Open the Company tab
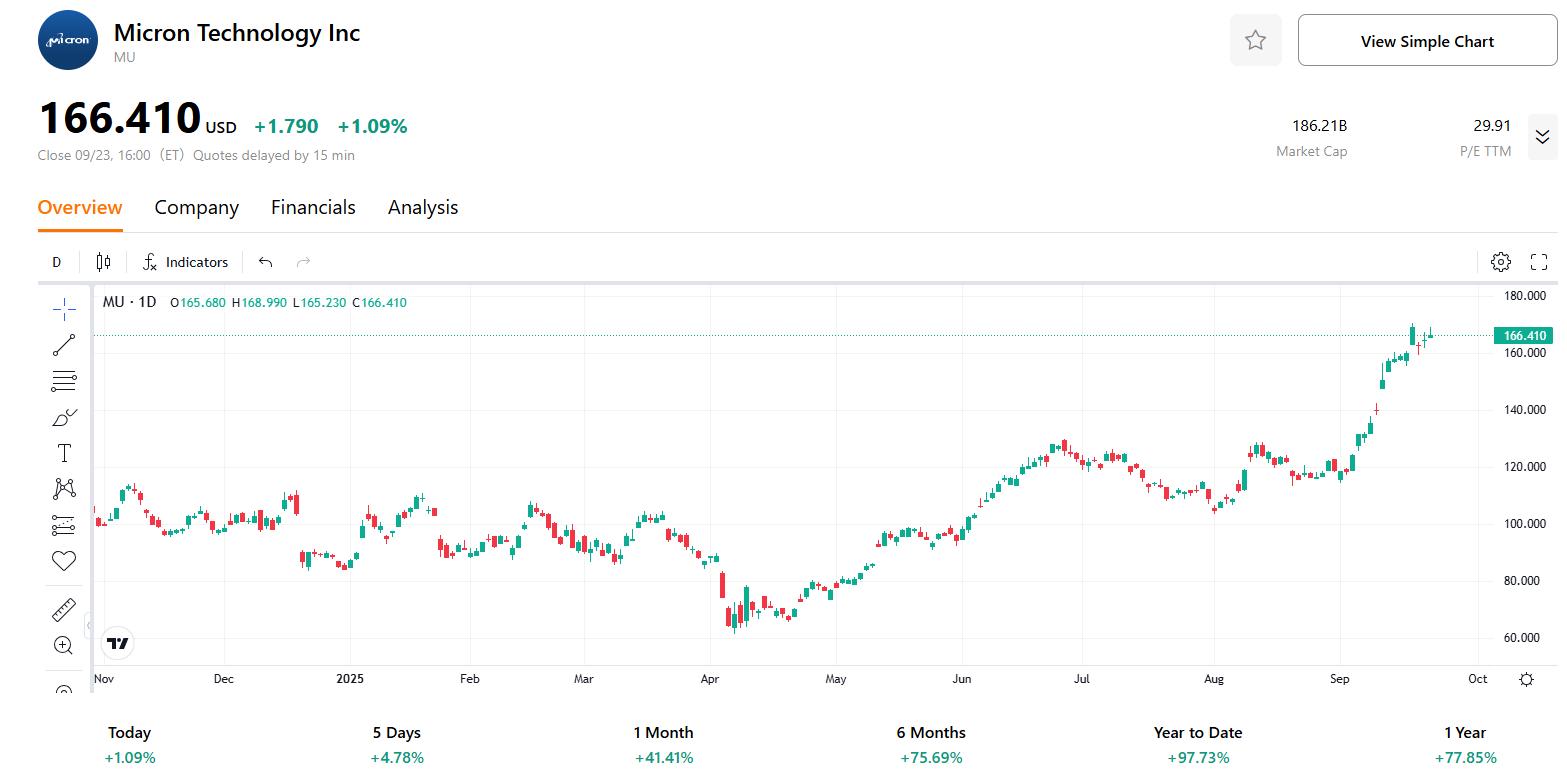 (196, 207)
